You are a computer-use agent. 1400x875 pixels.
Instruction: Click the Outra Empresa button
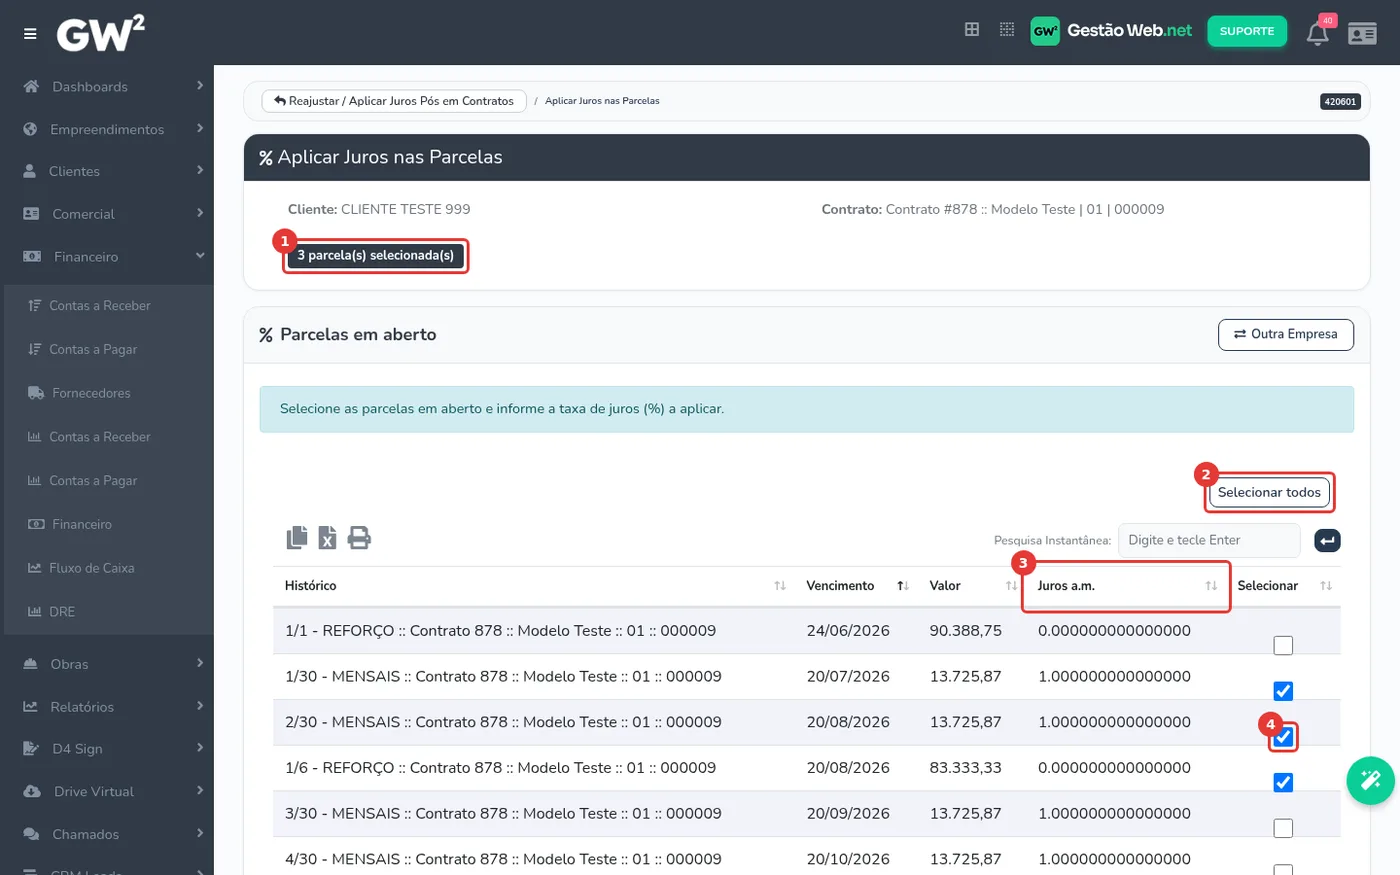(x=1286, y=334)
